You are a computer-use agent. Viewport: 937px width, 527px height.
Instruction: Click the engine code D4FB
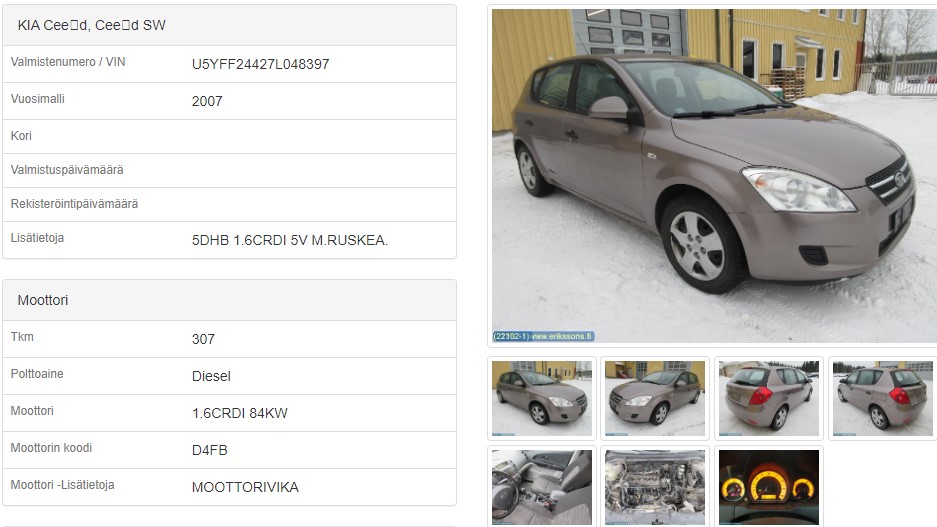pyautogui.click(x=210, y=450)
